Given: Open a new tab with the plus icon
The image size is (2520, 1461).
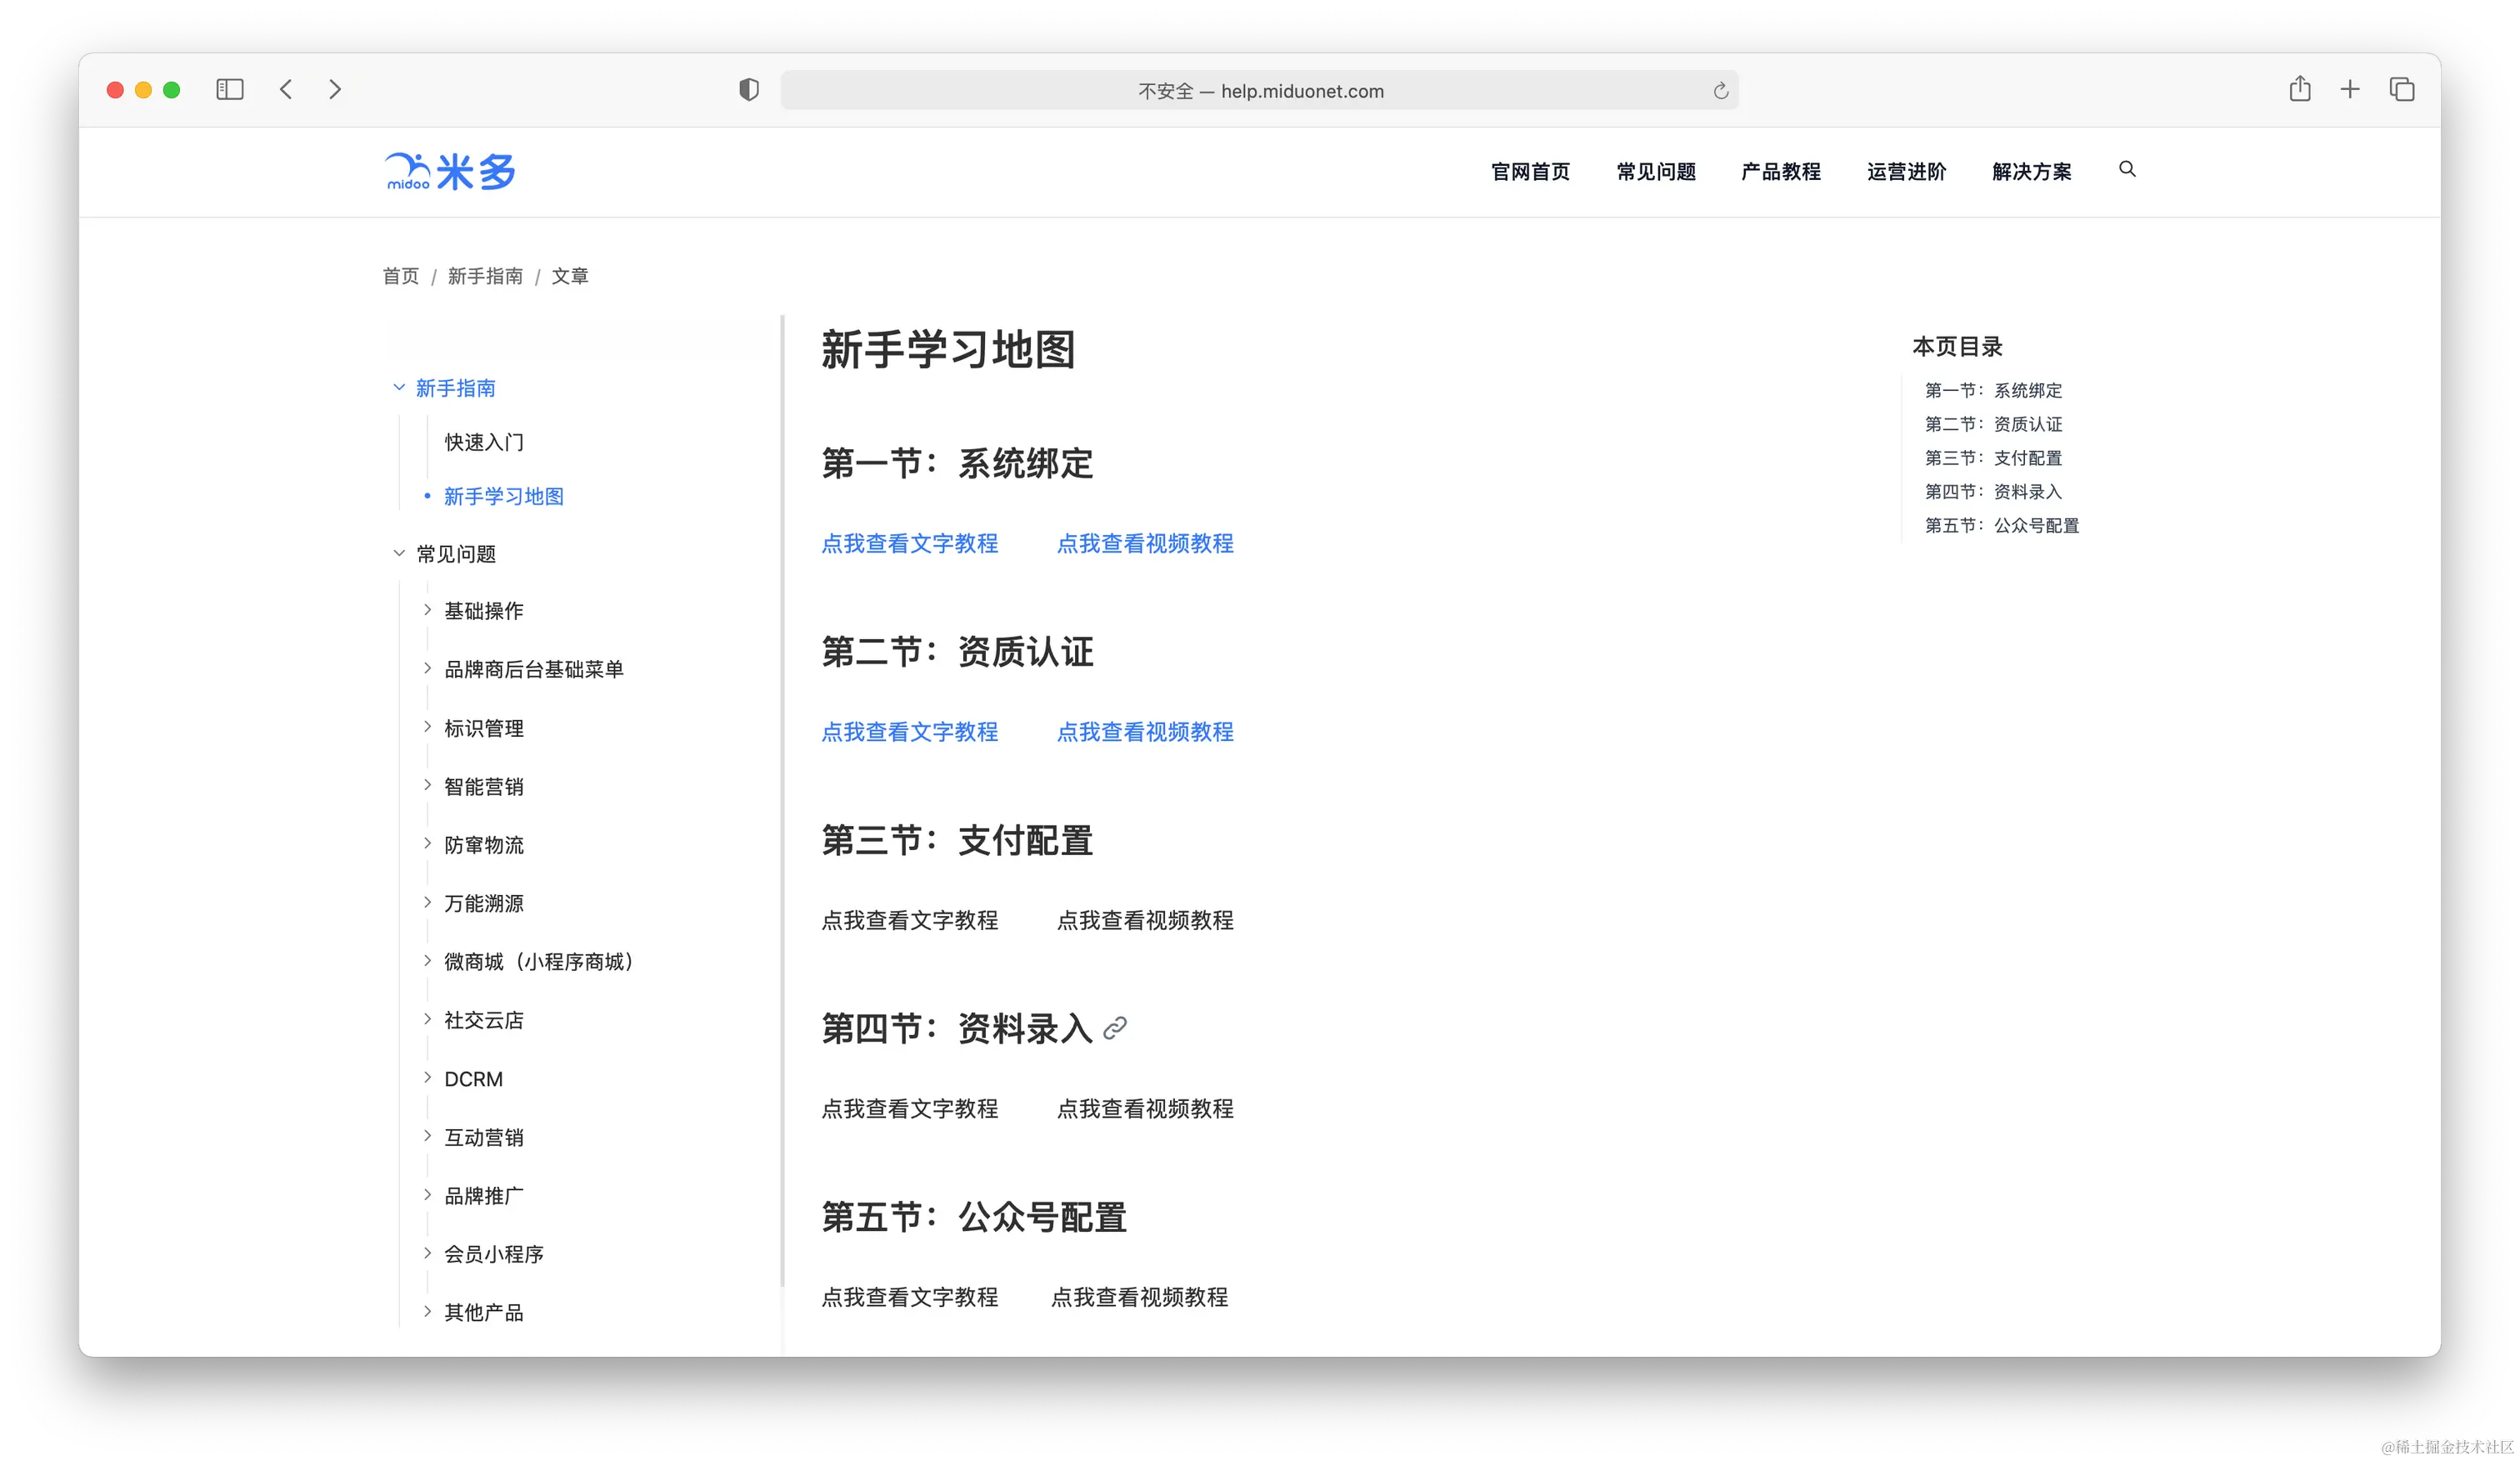Looking at the screenshot, I should [2349, 90].
